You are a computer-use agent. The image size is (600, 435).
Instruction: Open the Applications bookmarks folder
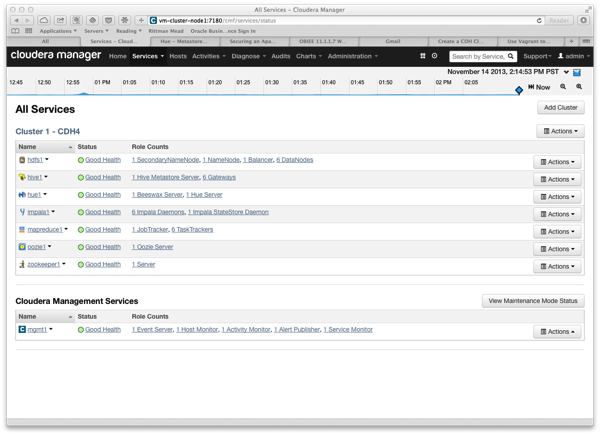point(58,31)
